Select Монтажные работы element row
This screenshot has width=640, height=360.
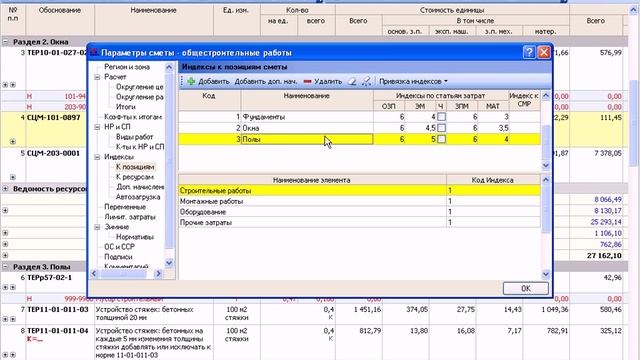tap(359, 201)
